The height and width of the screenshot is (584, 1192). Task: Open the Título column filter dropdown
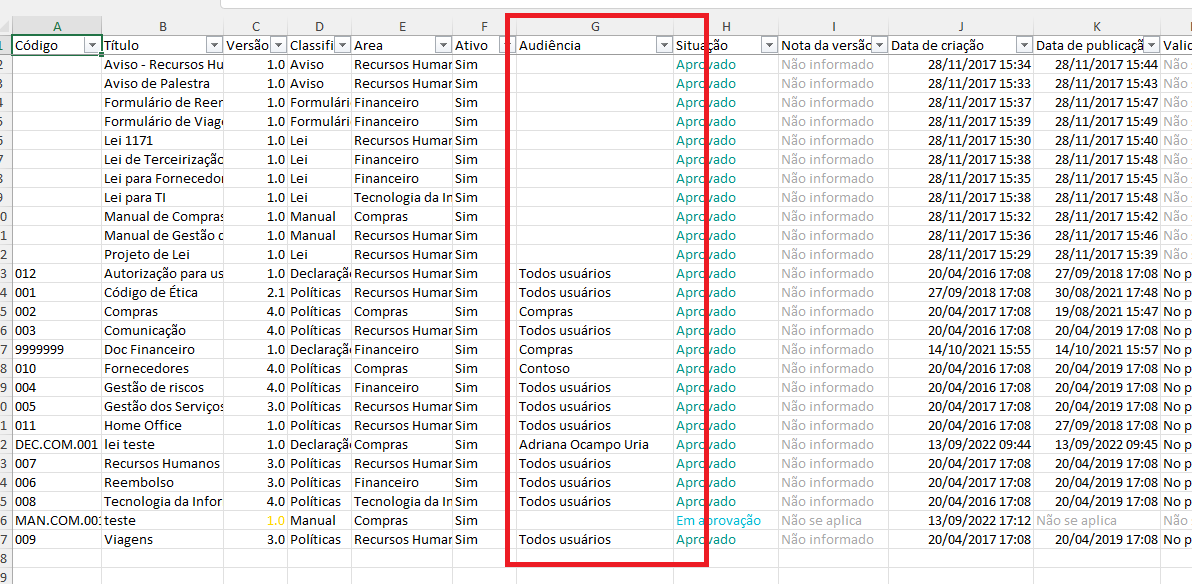(x=214, y=46)
